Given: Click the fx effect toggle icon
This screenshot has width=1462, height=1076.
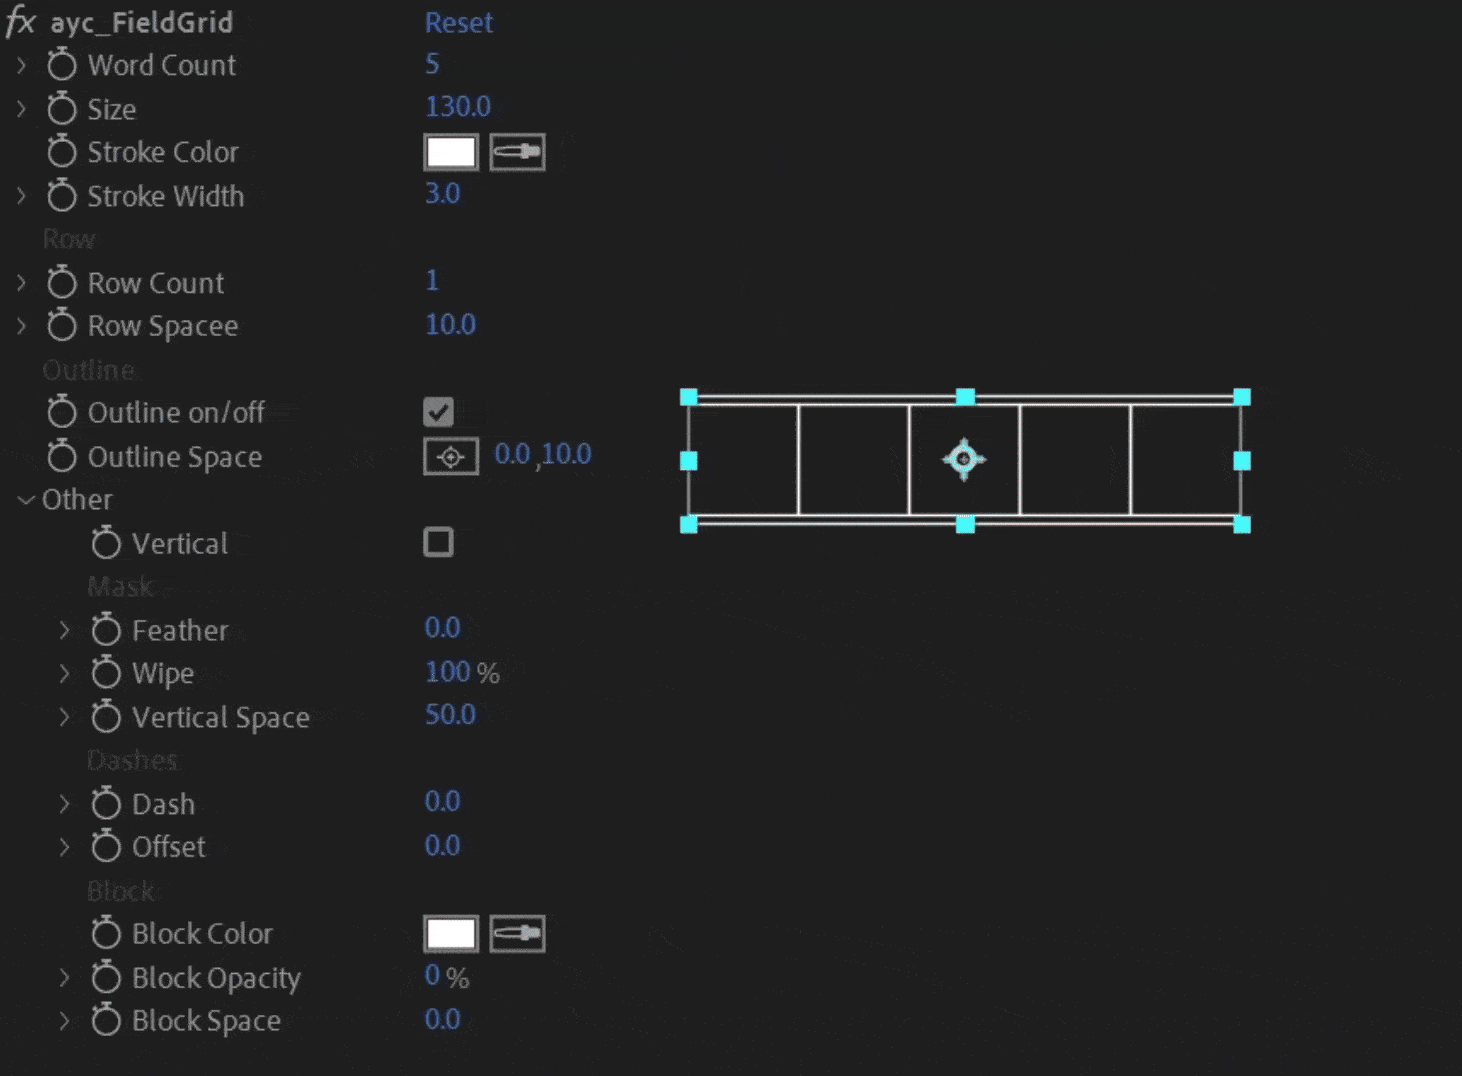Looking at the screenshot, I should coord(20,22).
